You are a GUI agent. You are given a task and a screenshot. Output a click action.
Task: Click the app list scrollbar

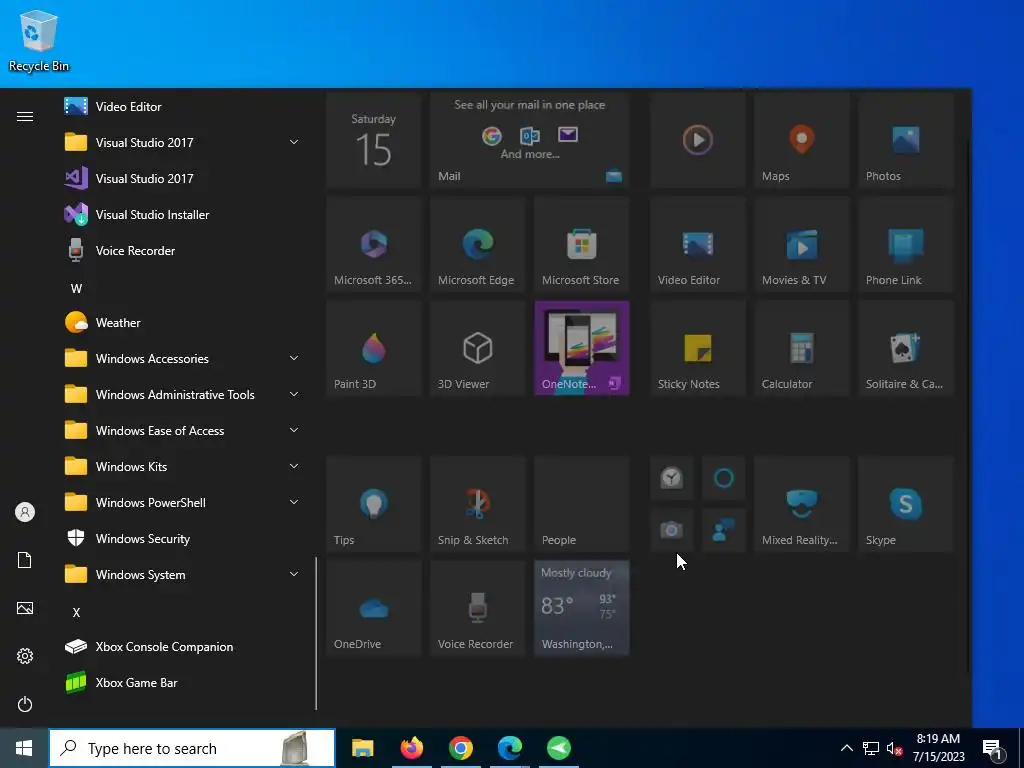click(x=316, y=633)
